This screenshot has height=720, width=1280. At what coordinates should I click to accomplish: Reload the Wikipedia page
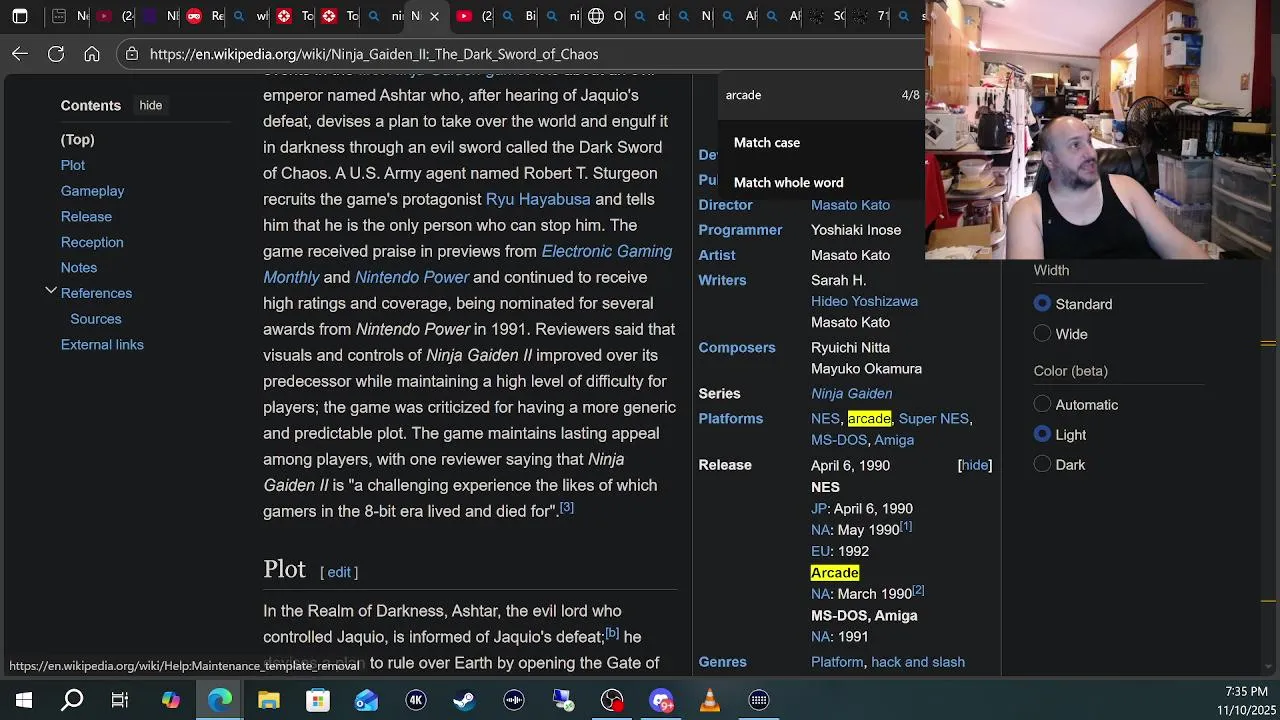56,54
